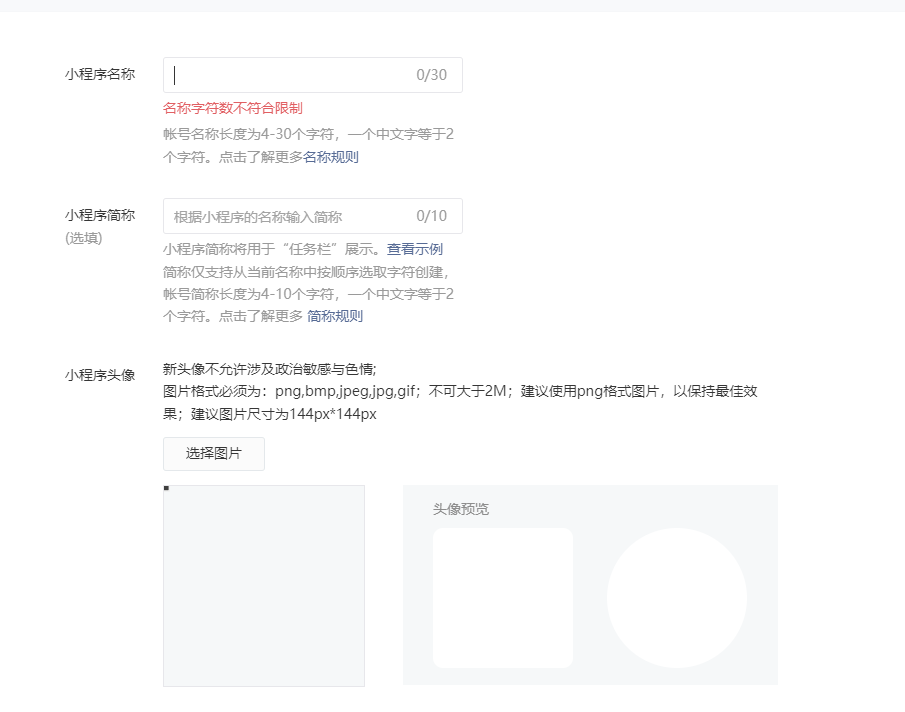Click the 小程序简称 label

(100, 215)
